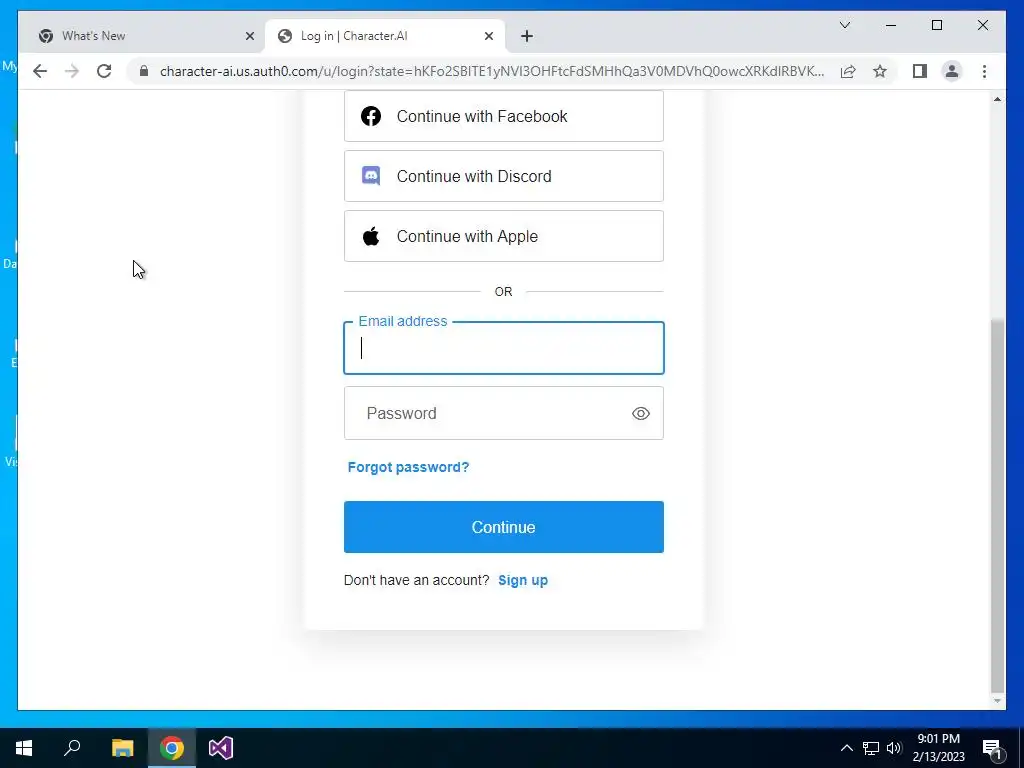The image size is (1024, 768).
Task: Click the page vertical scrollbar thumb
Action: [997, 505]
